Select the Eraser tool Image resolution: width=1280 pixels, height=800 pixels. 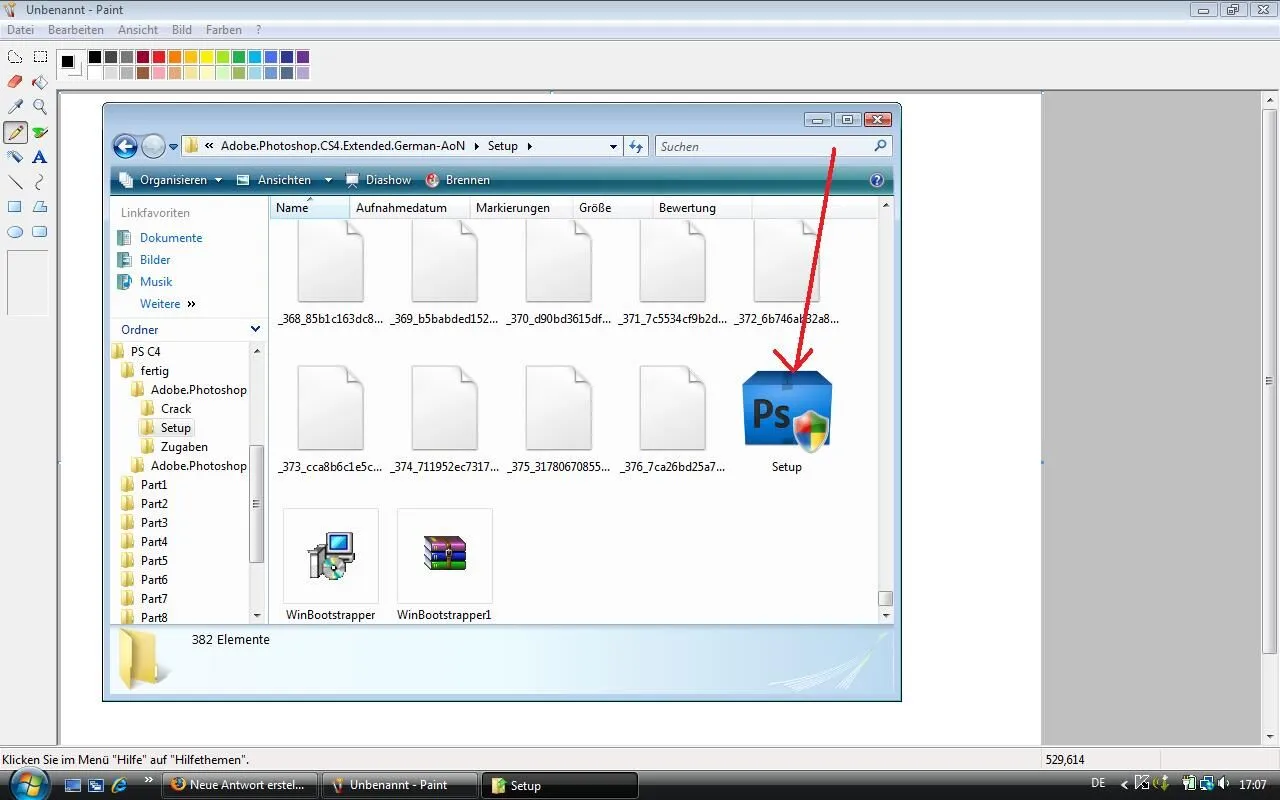(15, 82)
